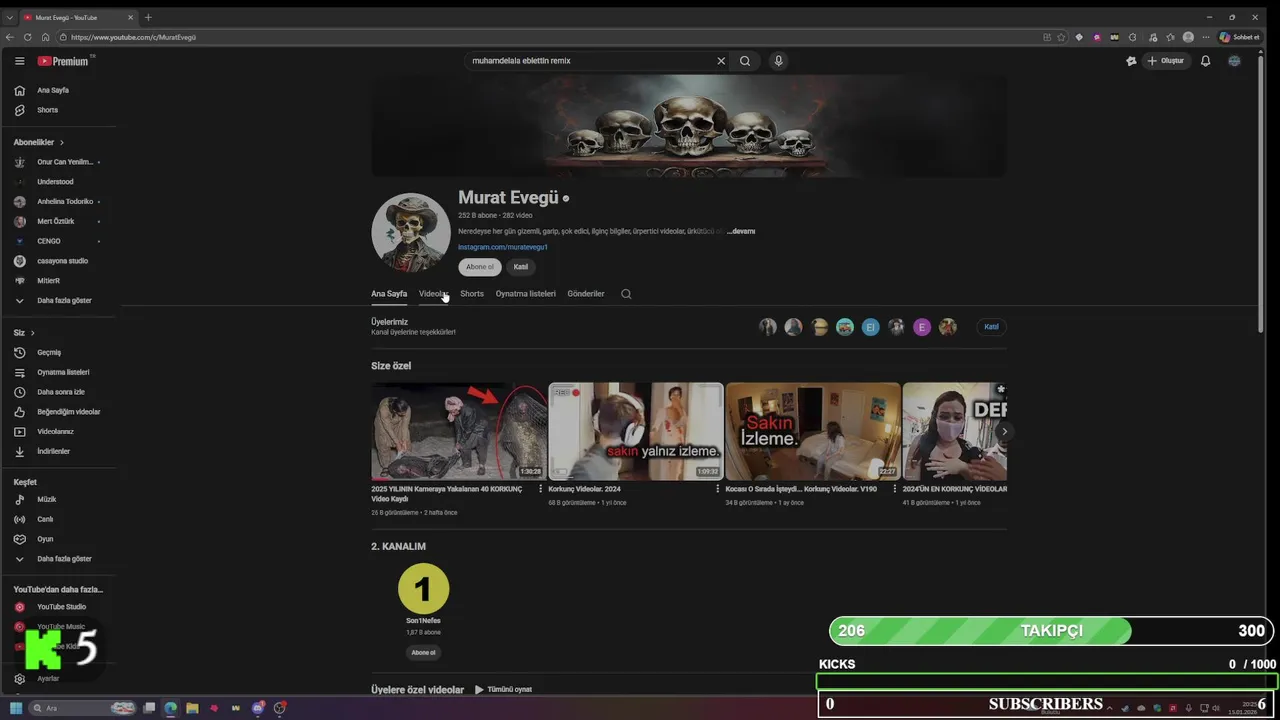Viewport: 1280px width, 720px height.
Task: Expand the Siz section chevron
Action: click(x=32, y=333)
